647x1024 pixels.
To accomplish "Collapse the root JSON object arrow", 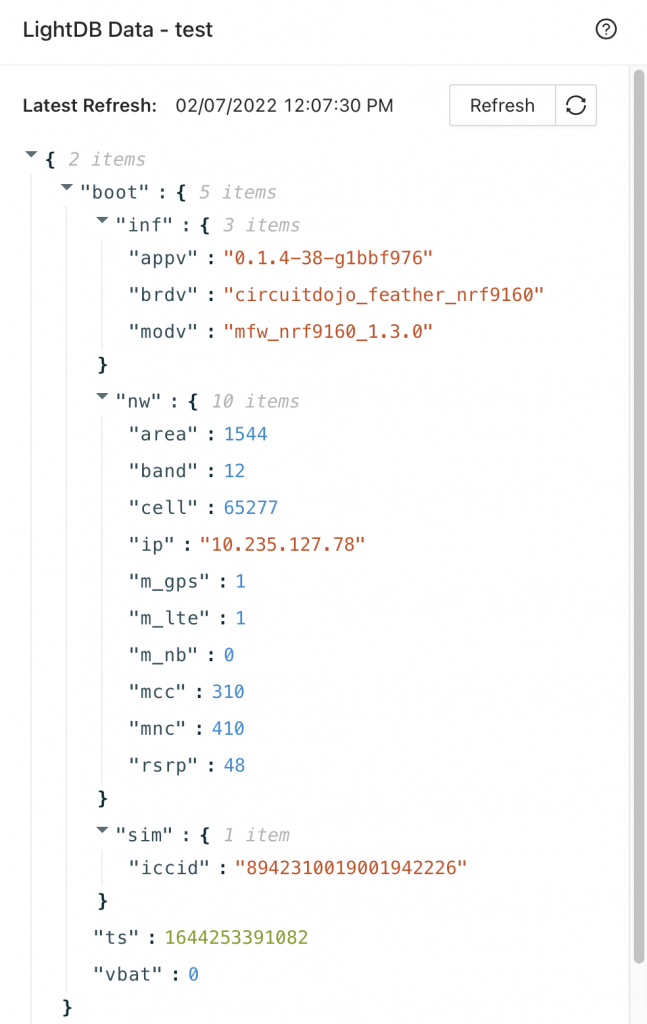I will point(31,155).
